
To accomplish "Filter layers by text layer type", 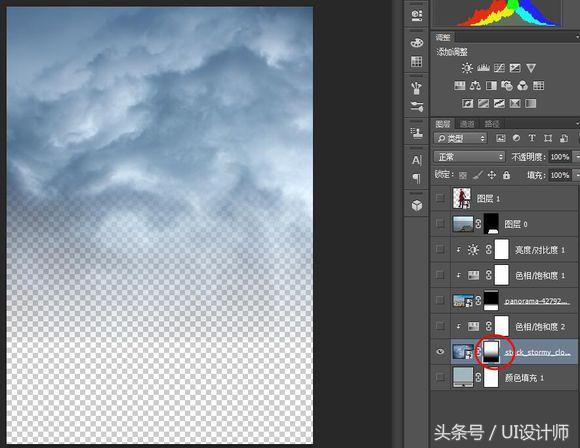I will click(x=532, y=138).
